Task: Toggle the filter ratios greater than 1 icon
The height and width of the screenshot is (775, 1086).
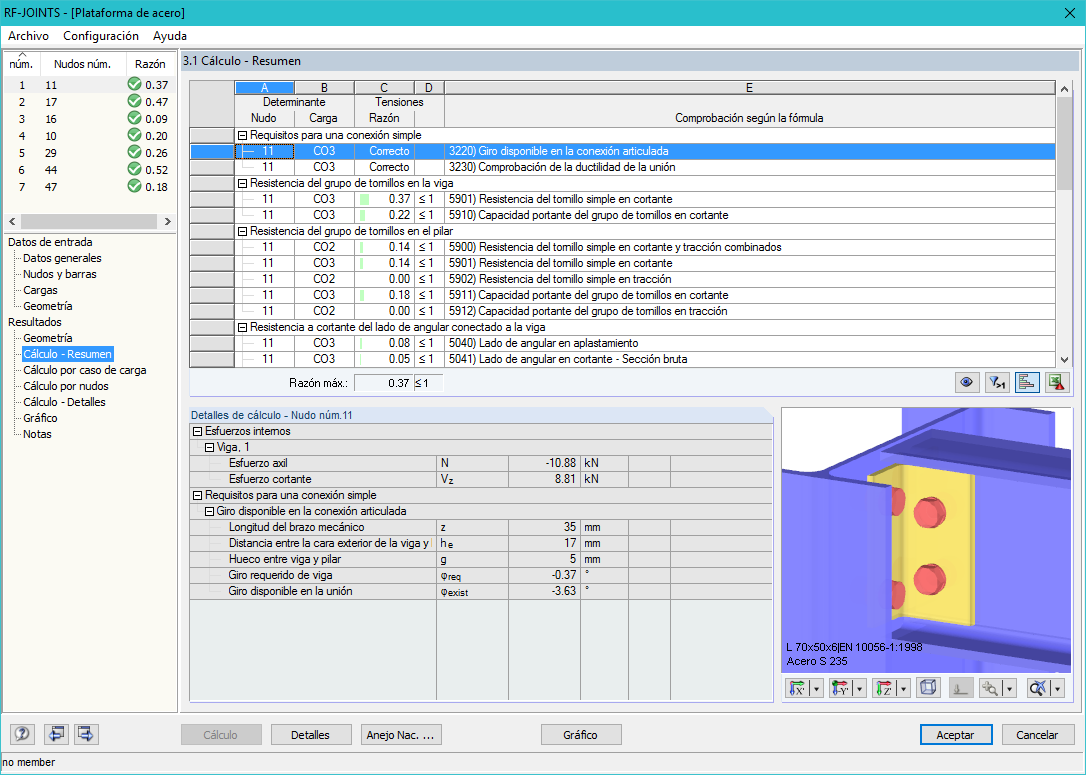Action: click(x=997, y=382)
